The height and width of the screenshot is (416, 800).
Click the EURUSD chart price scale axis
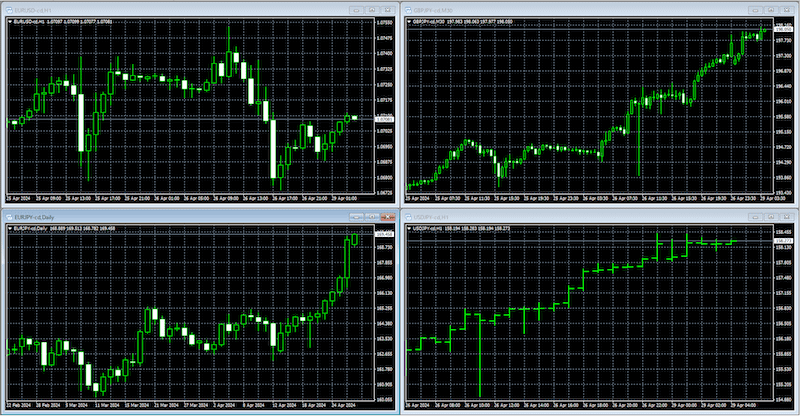(382, 100)
